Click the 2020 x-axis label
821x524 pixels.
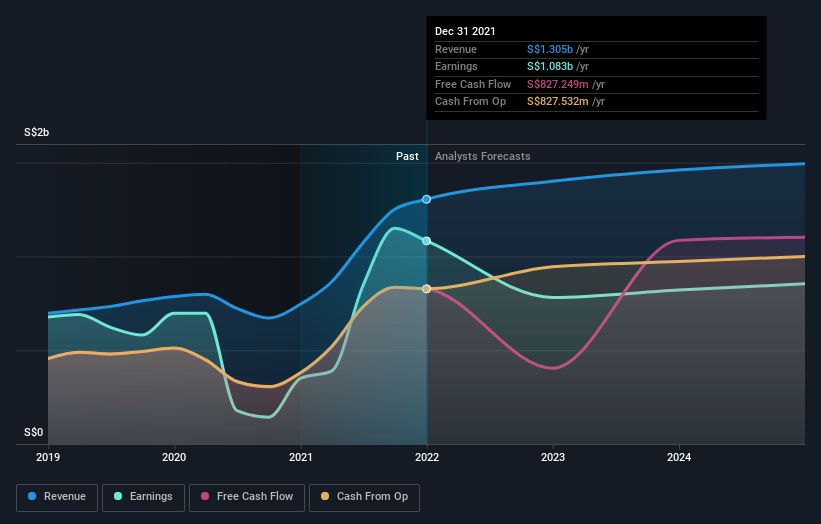[x=174, y=457]
